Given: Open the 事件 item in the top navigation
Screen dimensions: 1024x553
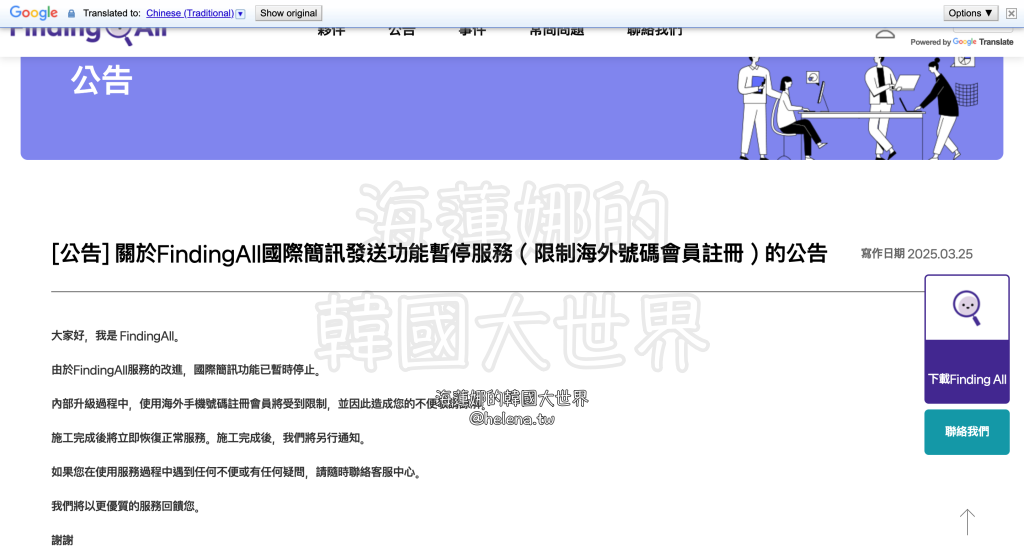Looking at the screenshot, I should [472, 32].
